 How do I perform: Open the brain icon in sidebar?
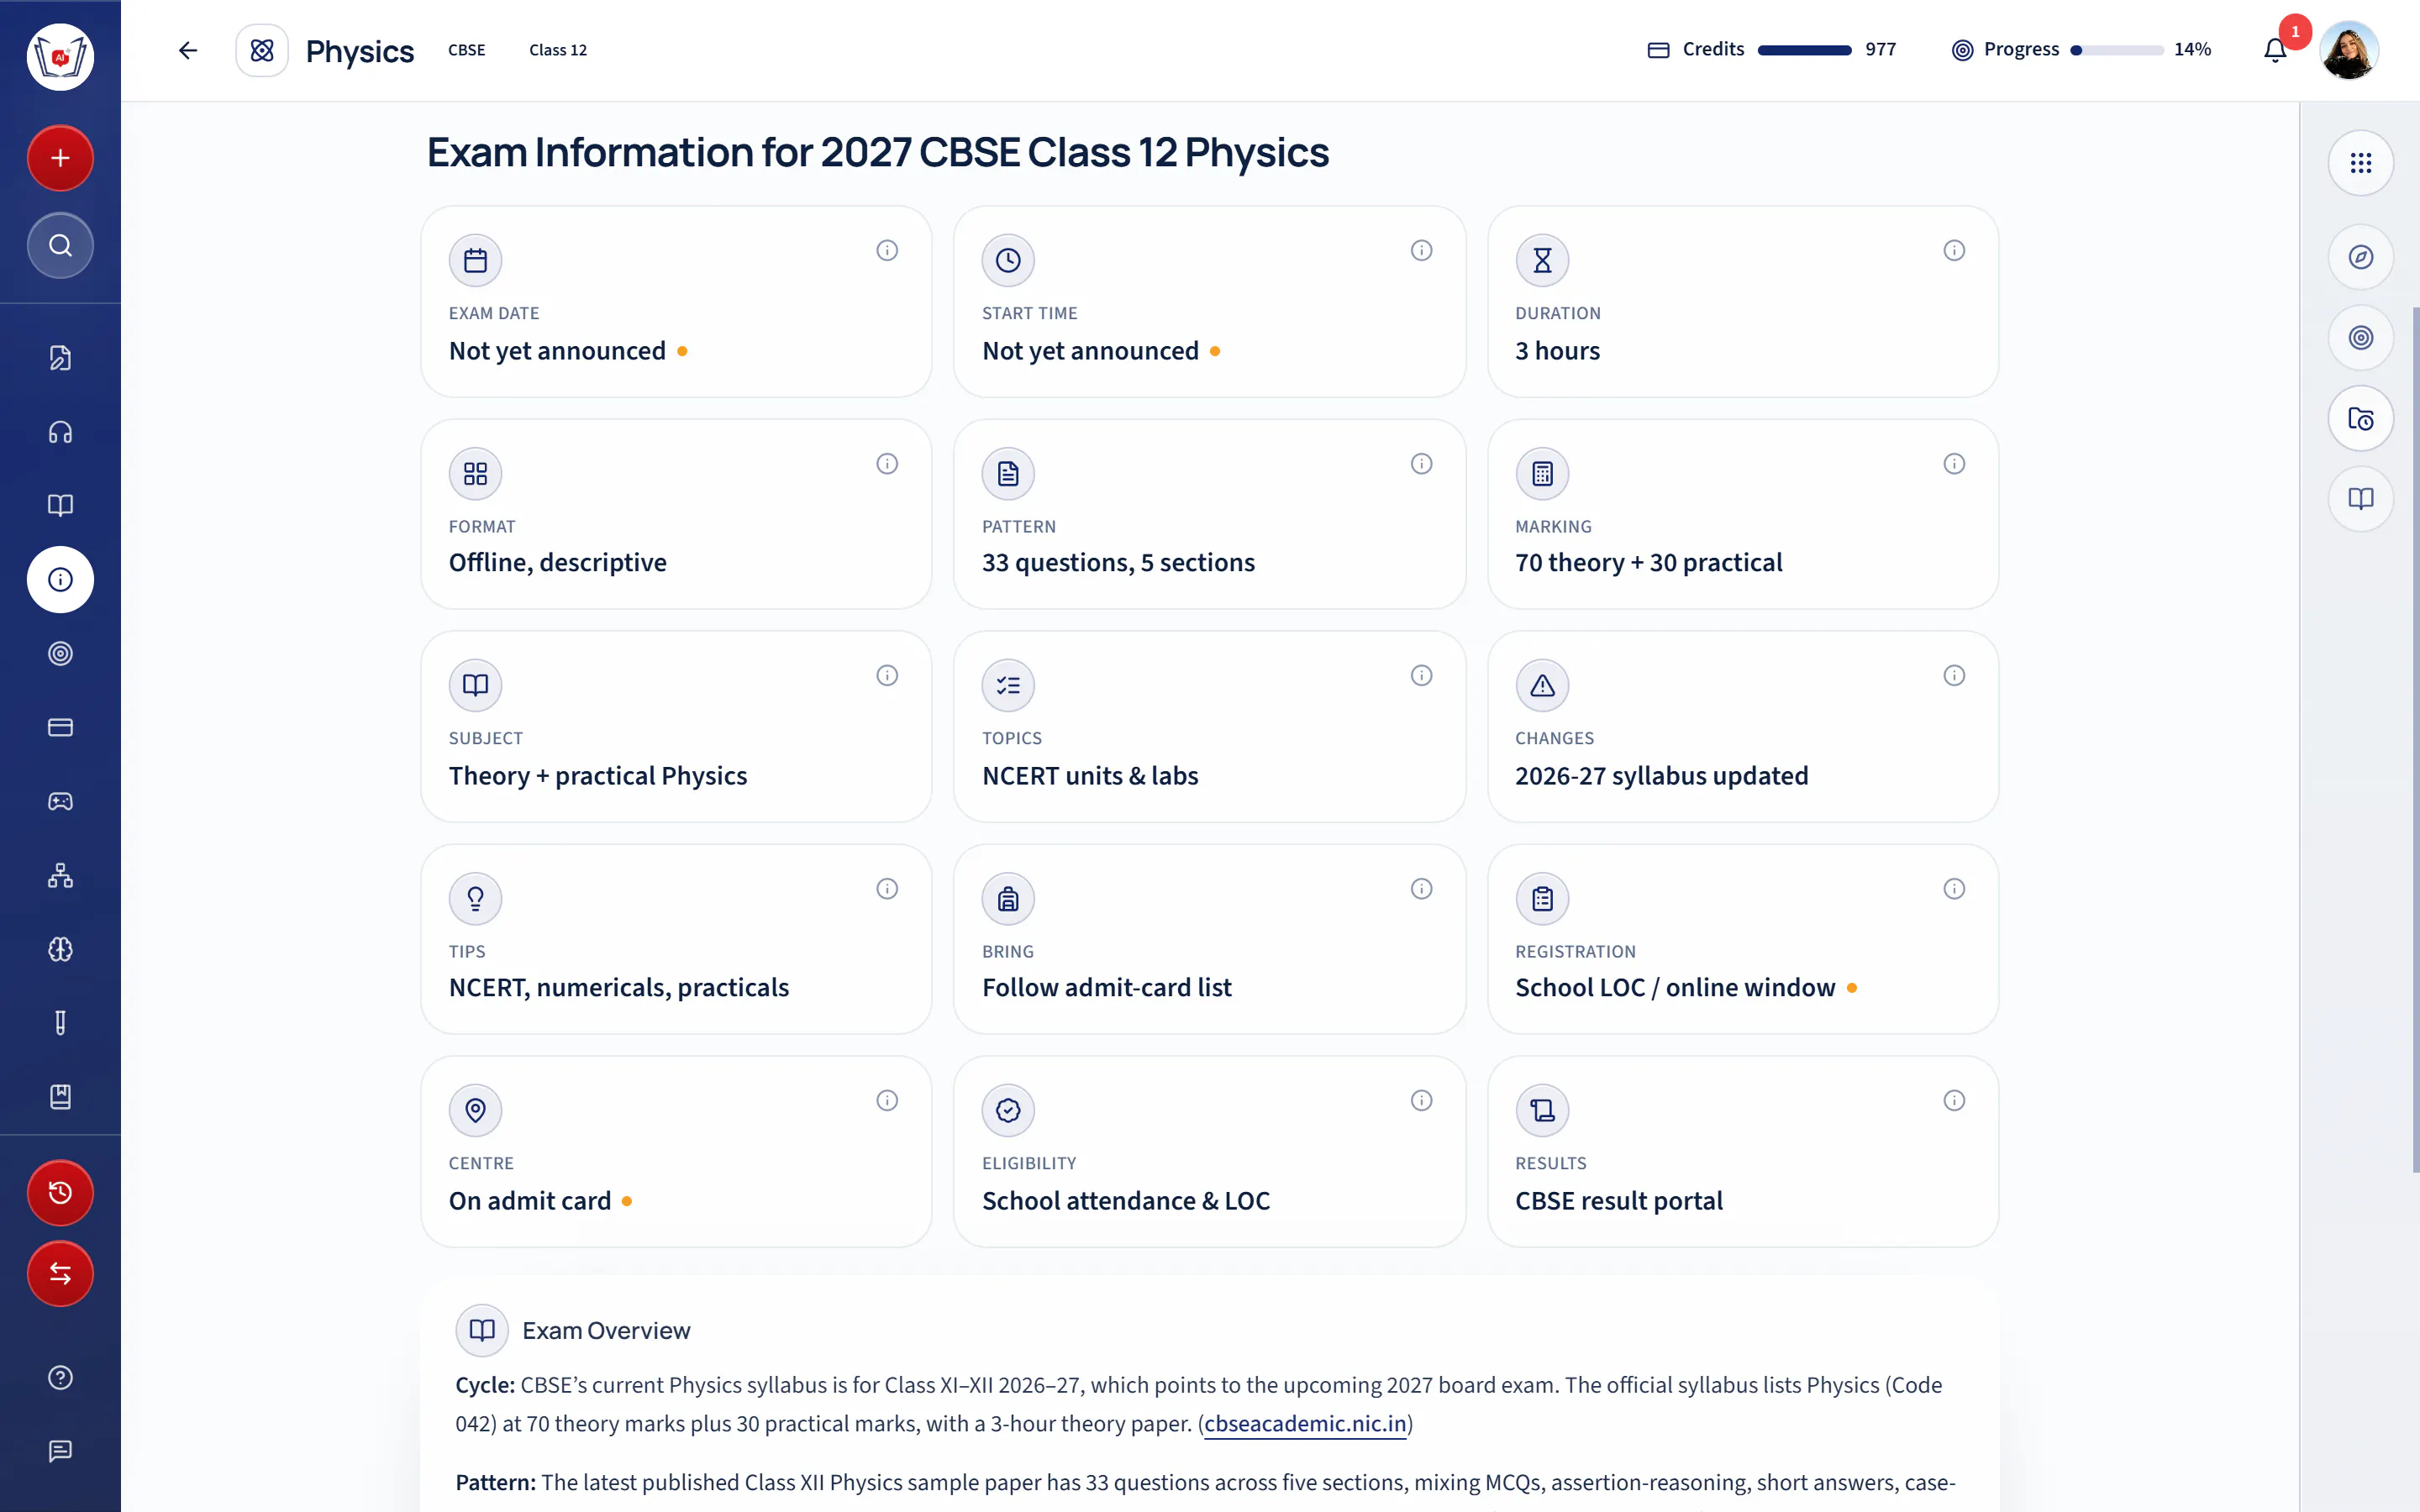pos(60,949)
